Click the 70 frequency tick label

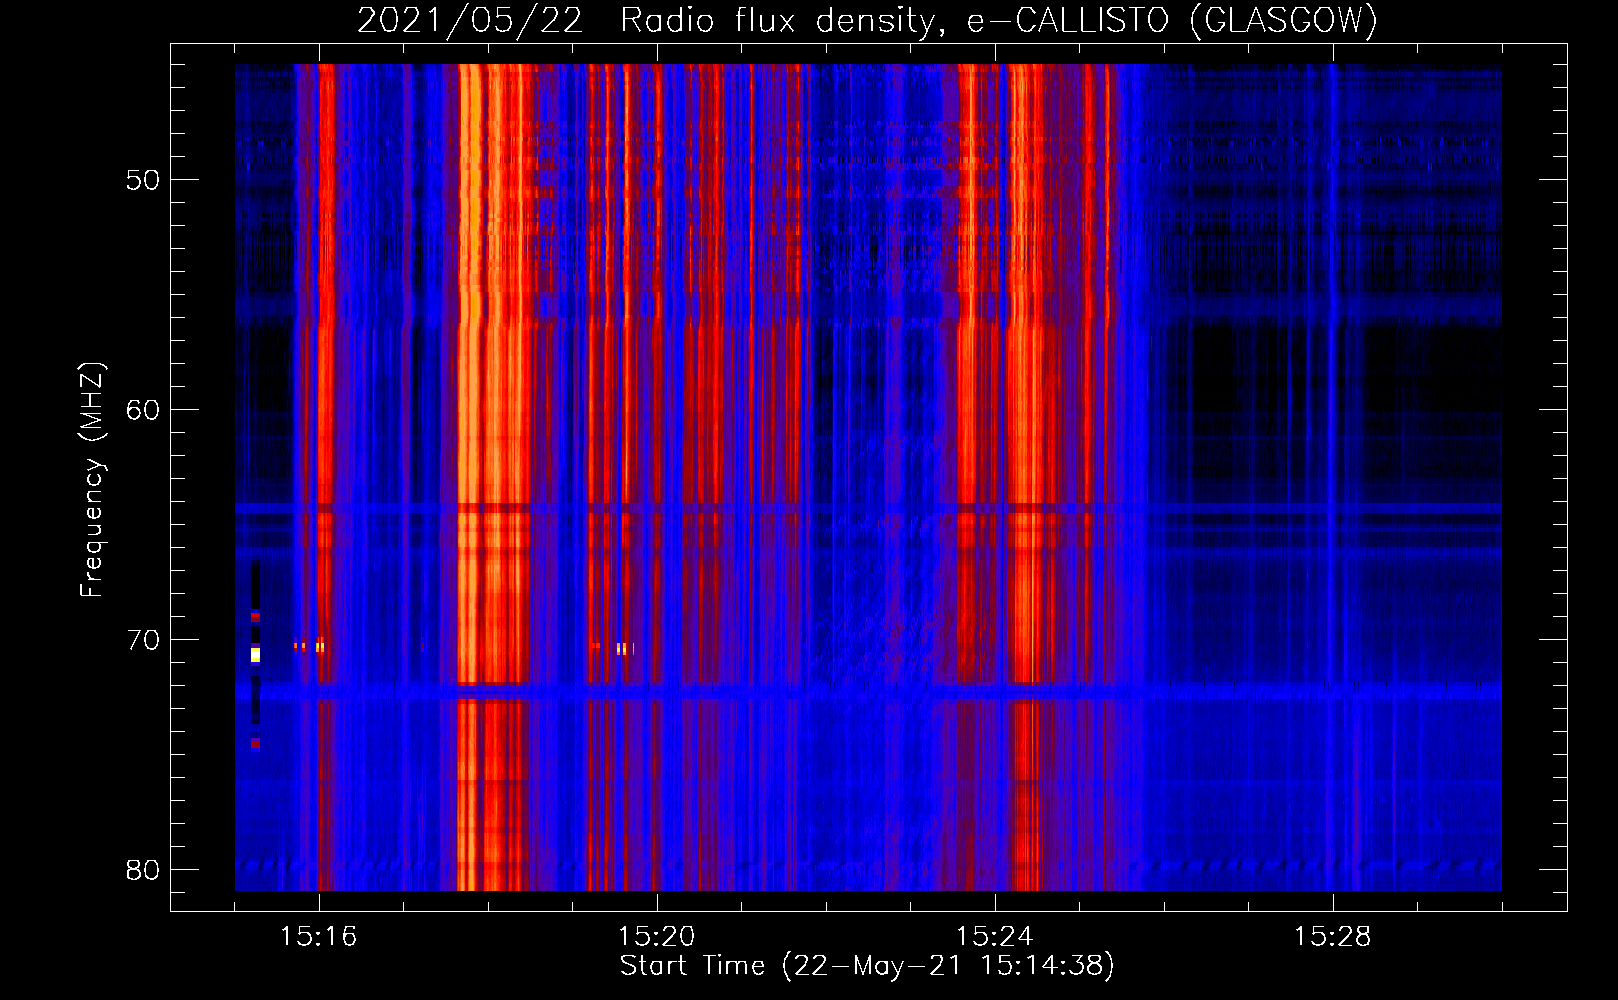click(143, 640)
